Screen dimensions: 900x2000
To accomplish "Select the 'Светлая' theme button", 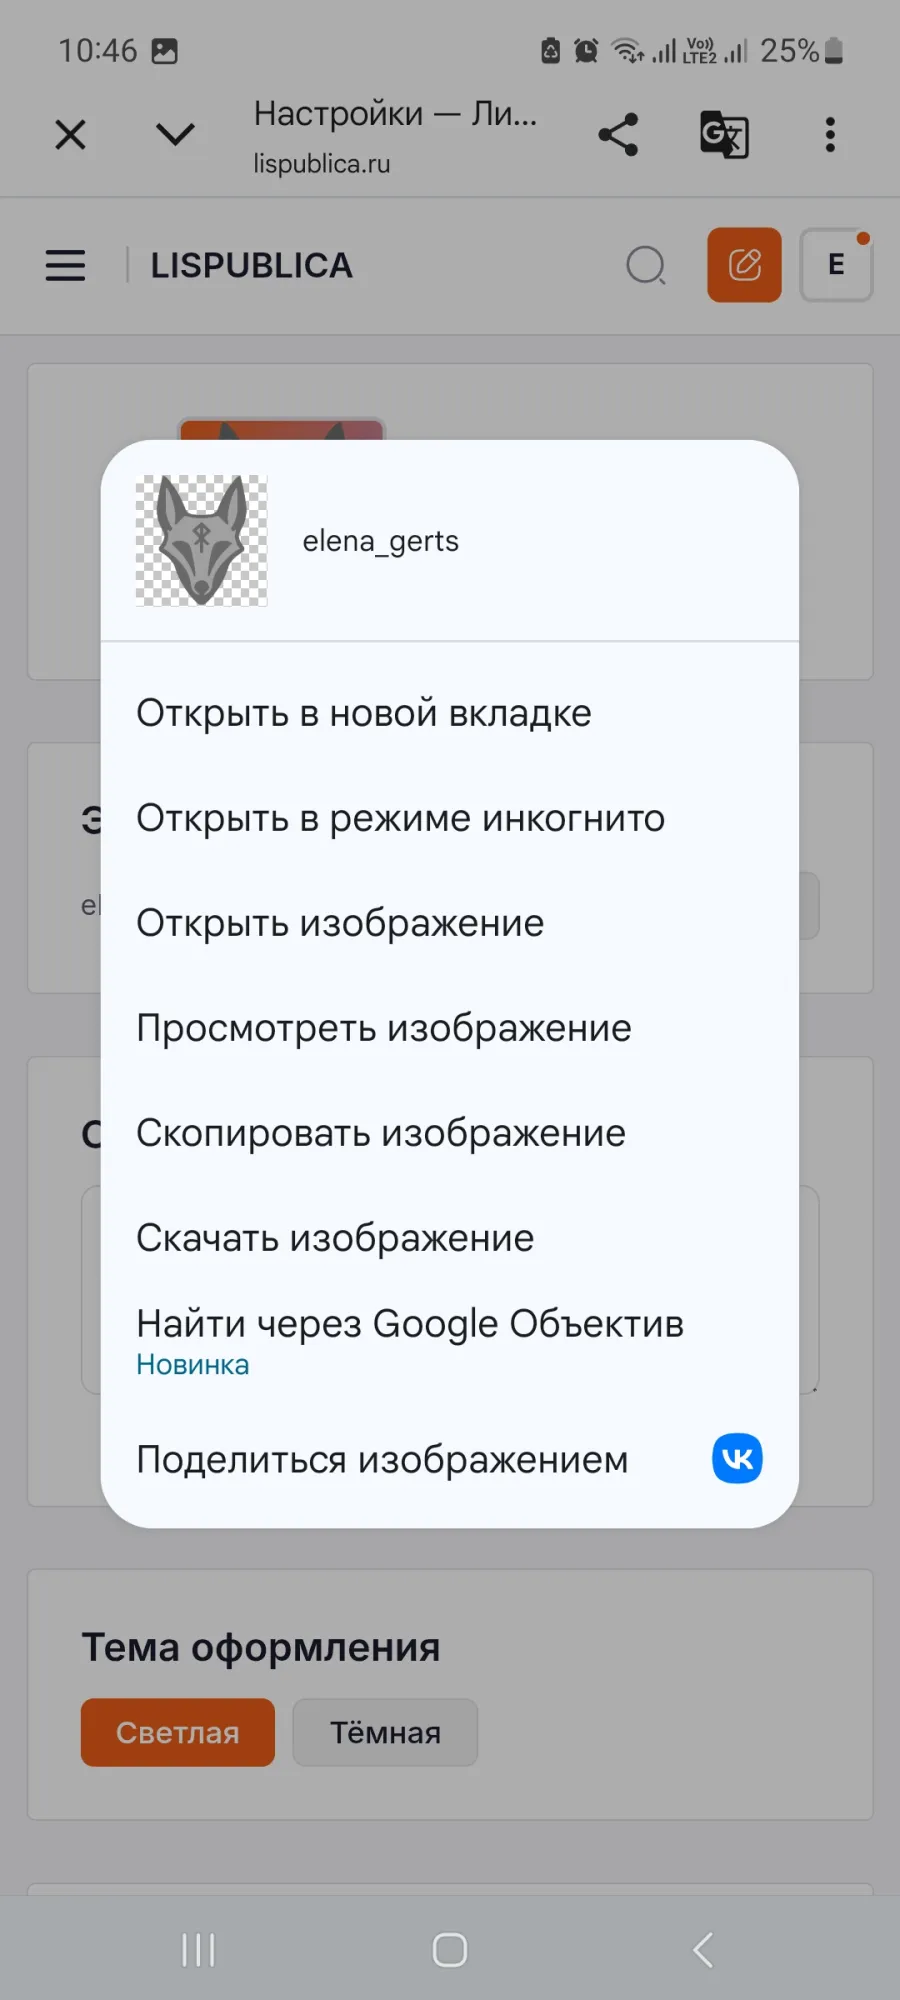I will [x=178, y=1732].
